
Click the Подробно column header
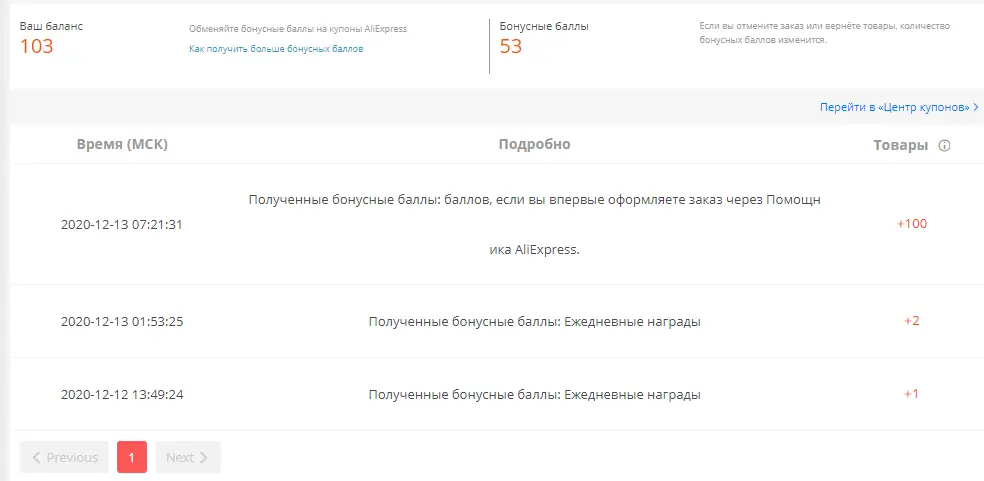point(535,144)
